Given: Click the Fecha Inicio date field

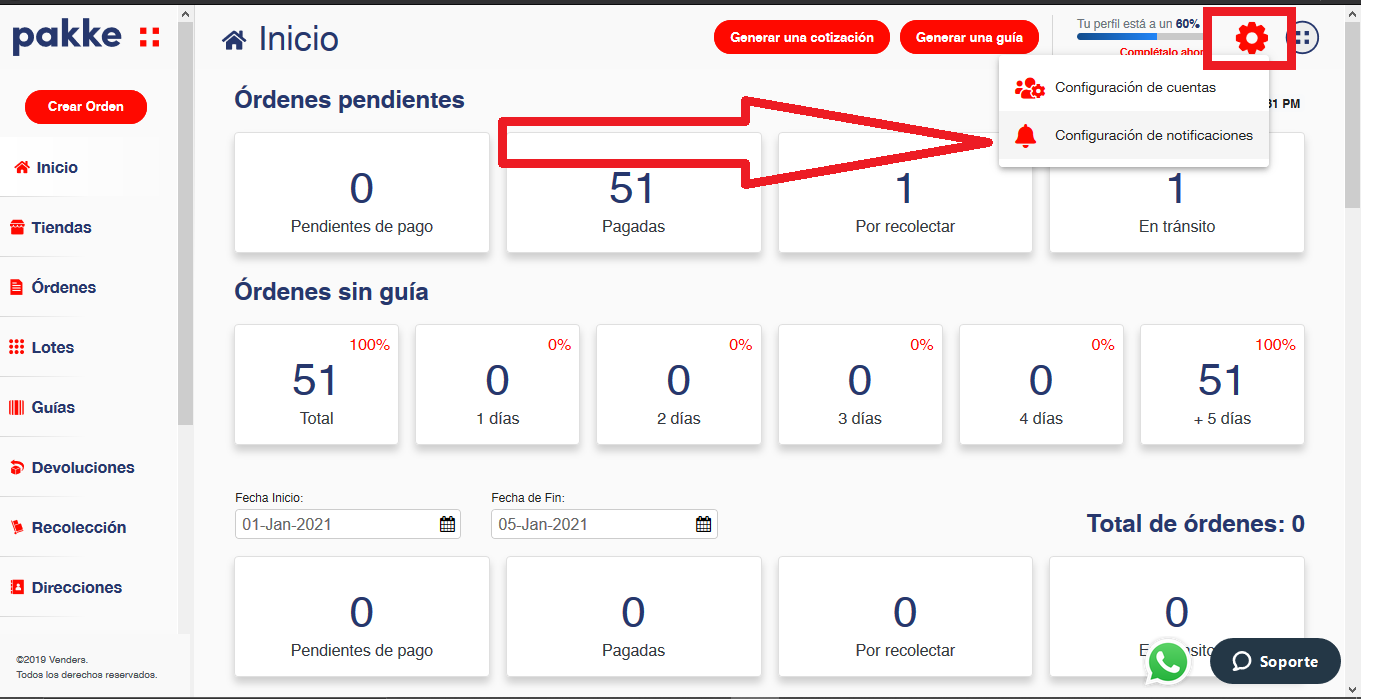Looking at the screenshot, I should click(x=335, y=524).
